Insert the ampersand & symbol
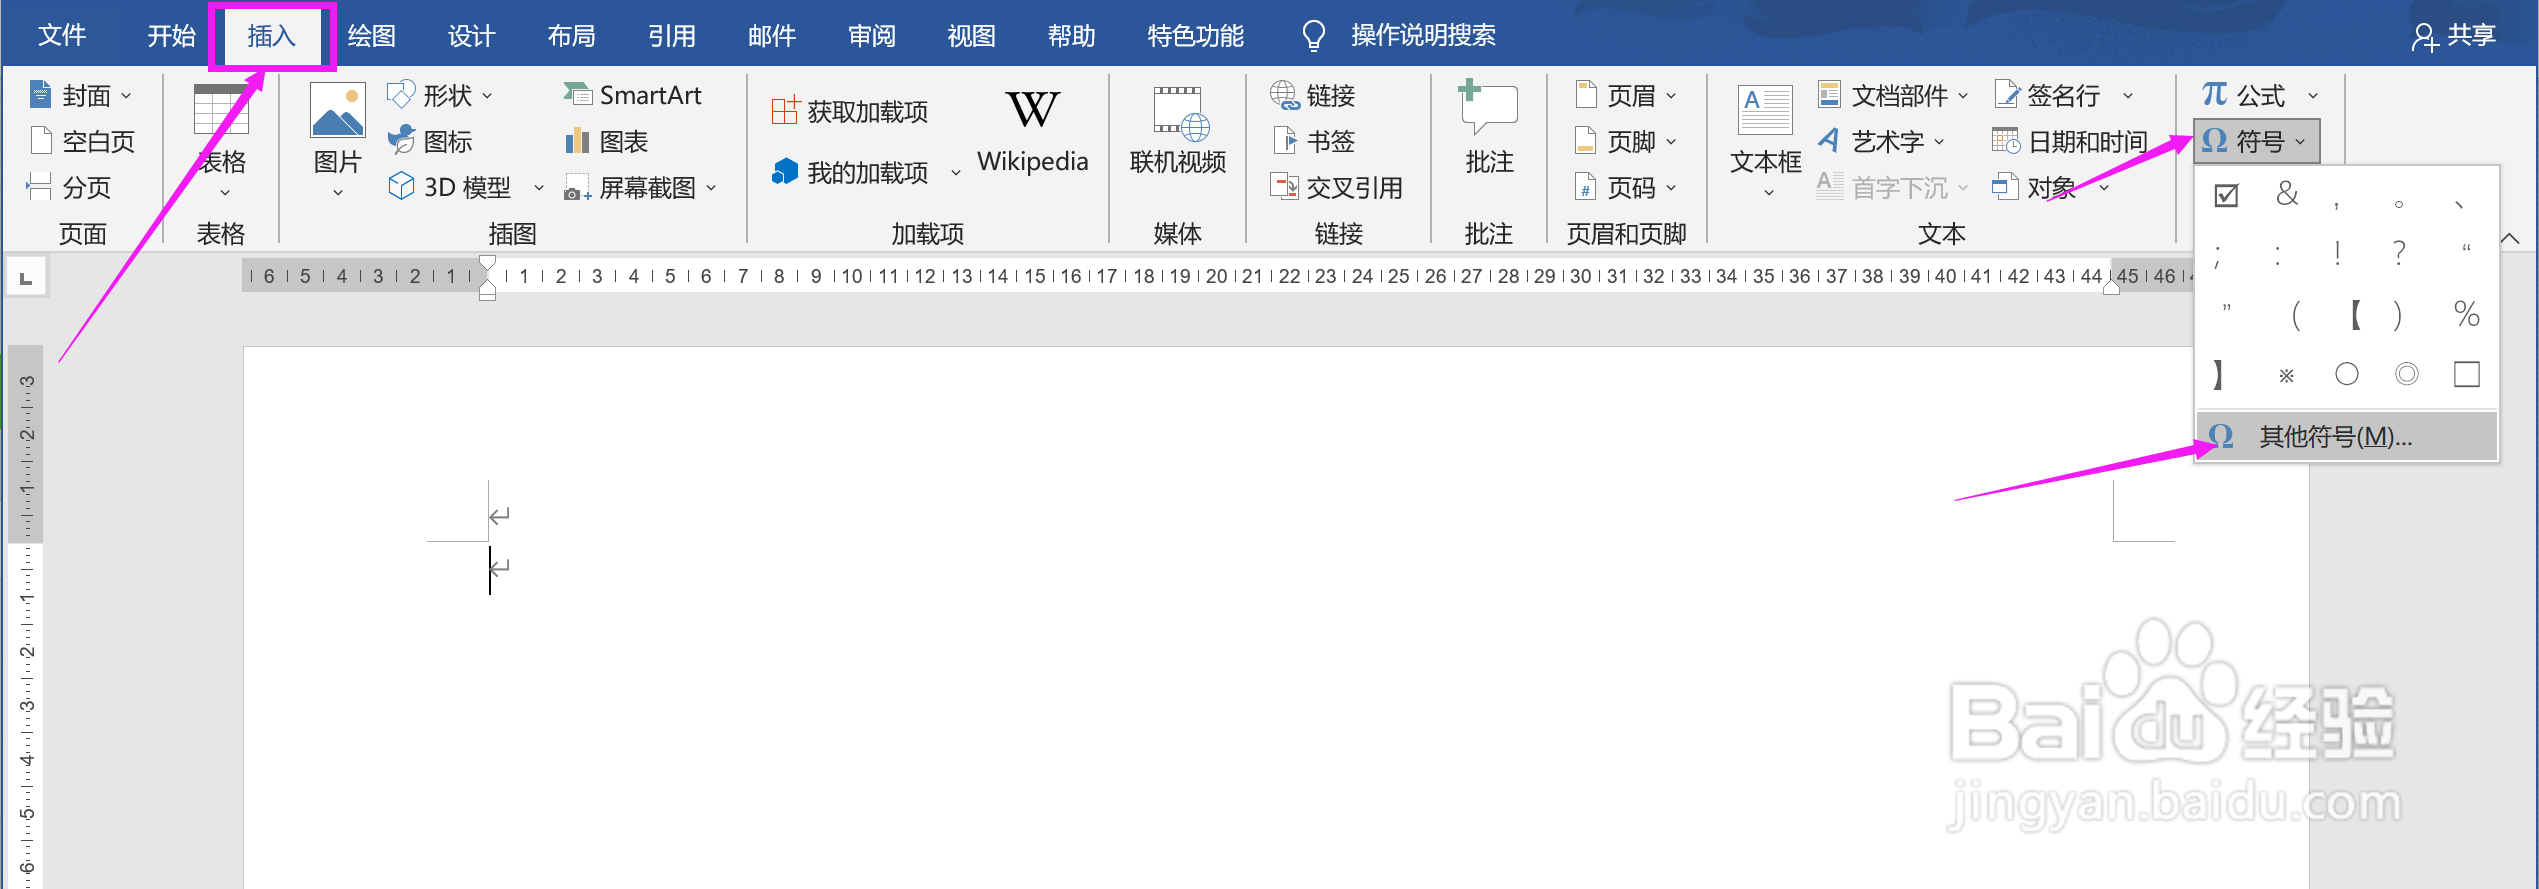The image size is (2539, 889). click(x=2287, y=194)
